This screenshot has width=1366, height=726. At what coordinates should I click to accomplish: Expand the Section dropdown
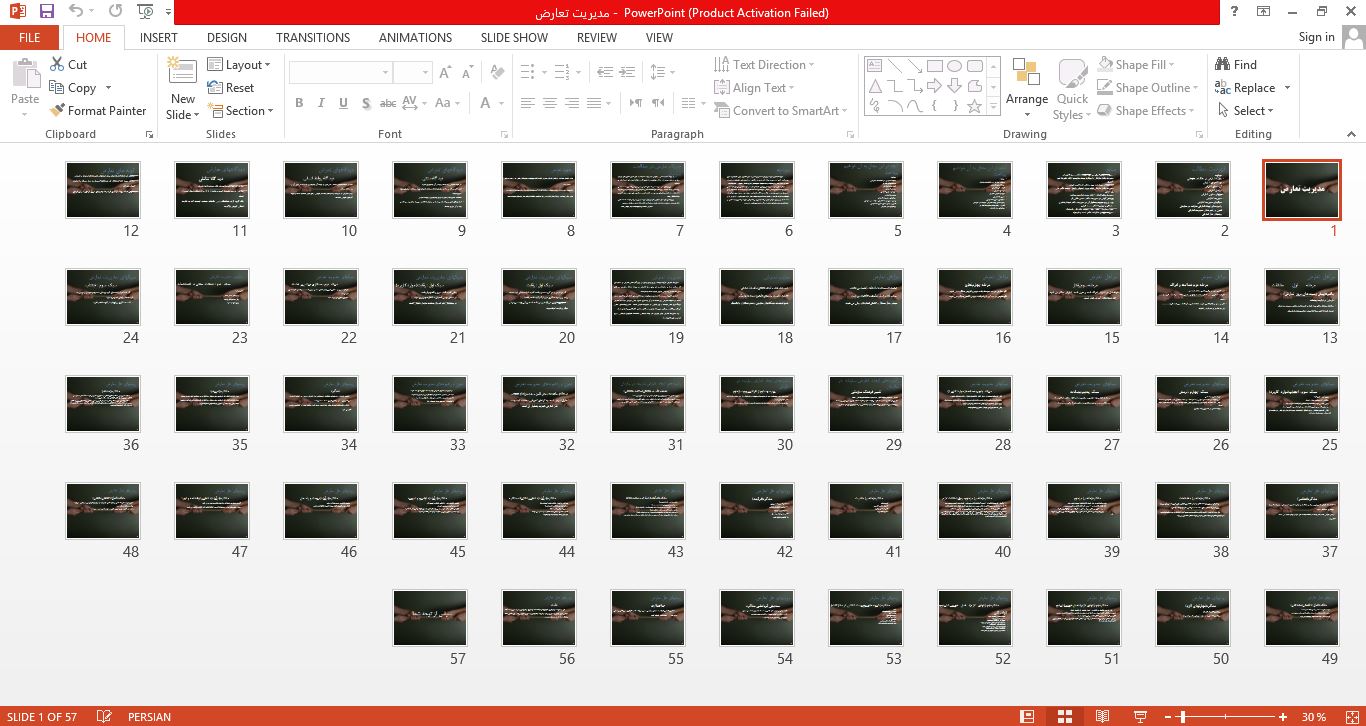241,111
